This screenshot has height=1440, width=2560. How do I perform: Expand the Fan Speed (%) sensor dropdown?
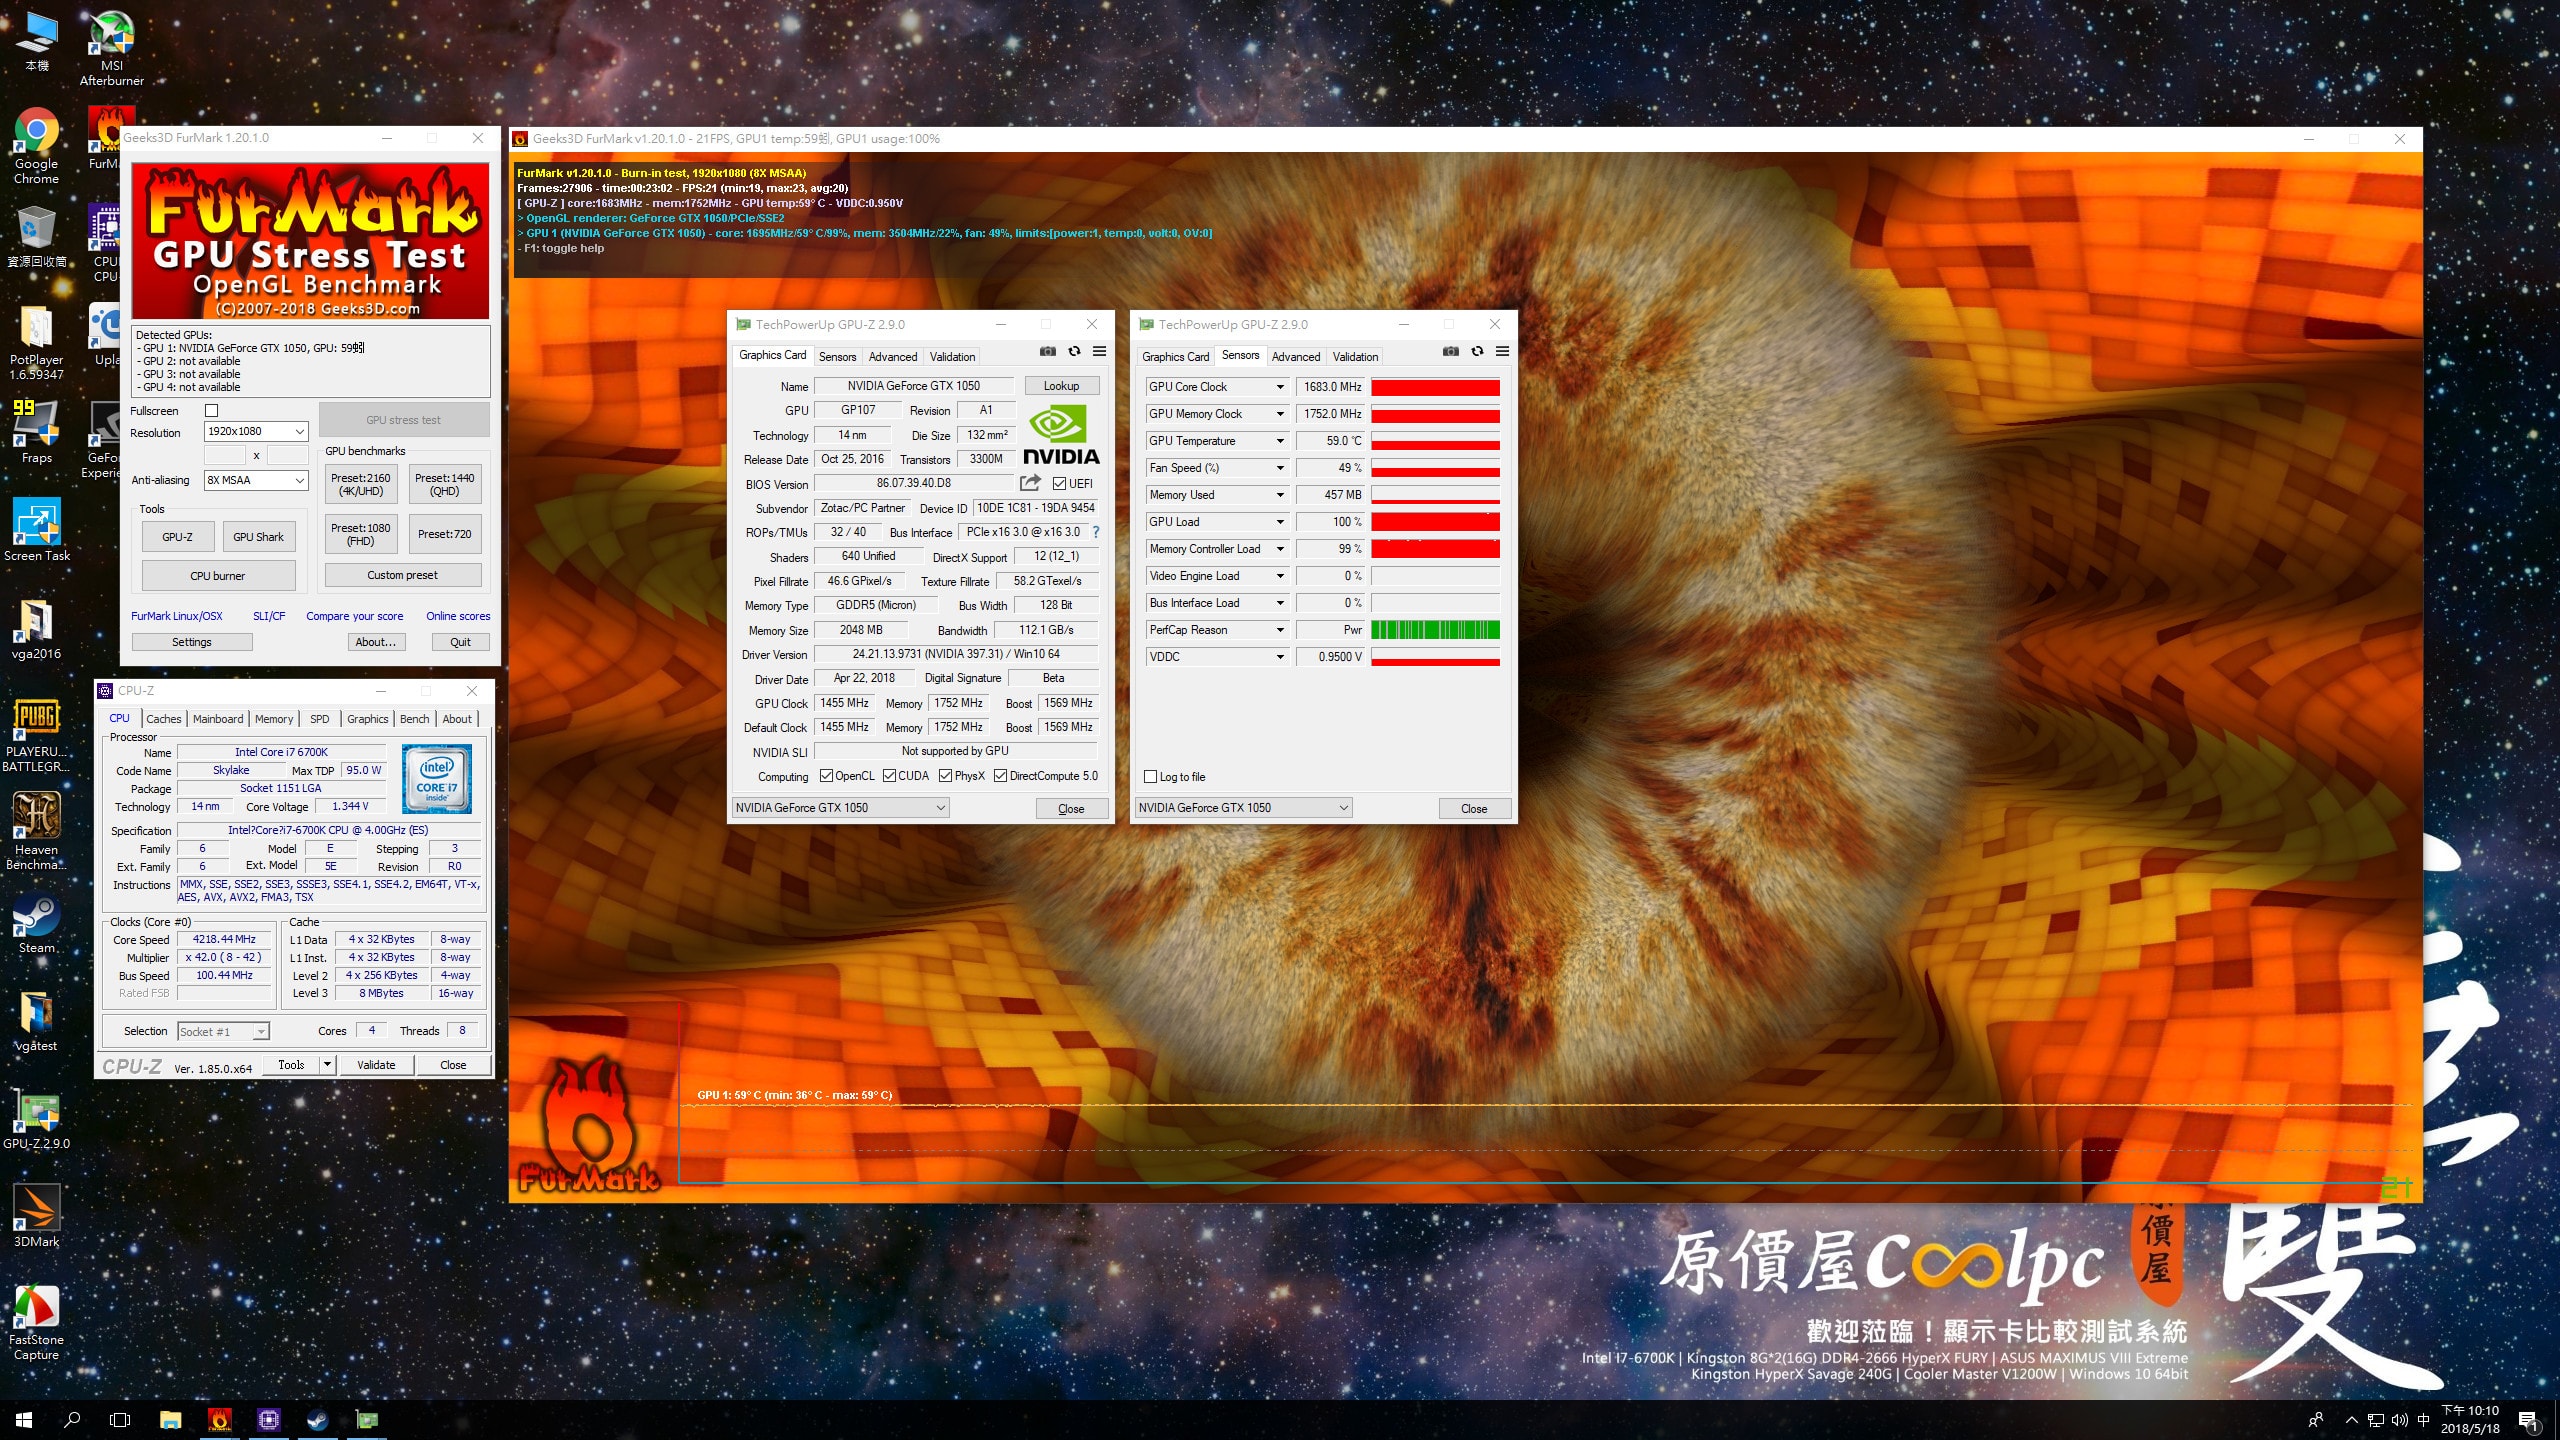pyautogui.click(x=1279, y=468)
